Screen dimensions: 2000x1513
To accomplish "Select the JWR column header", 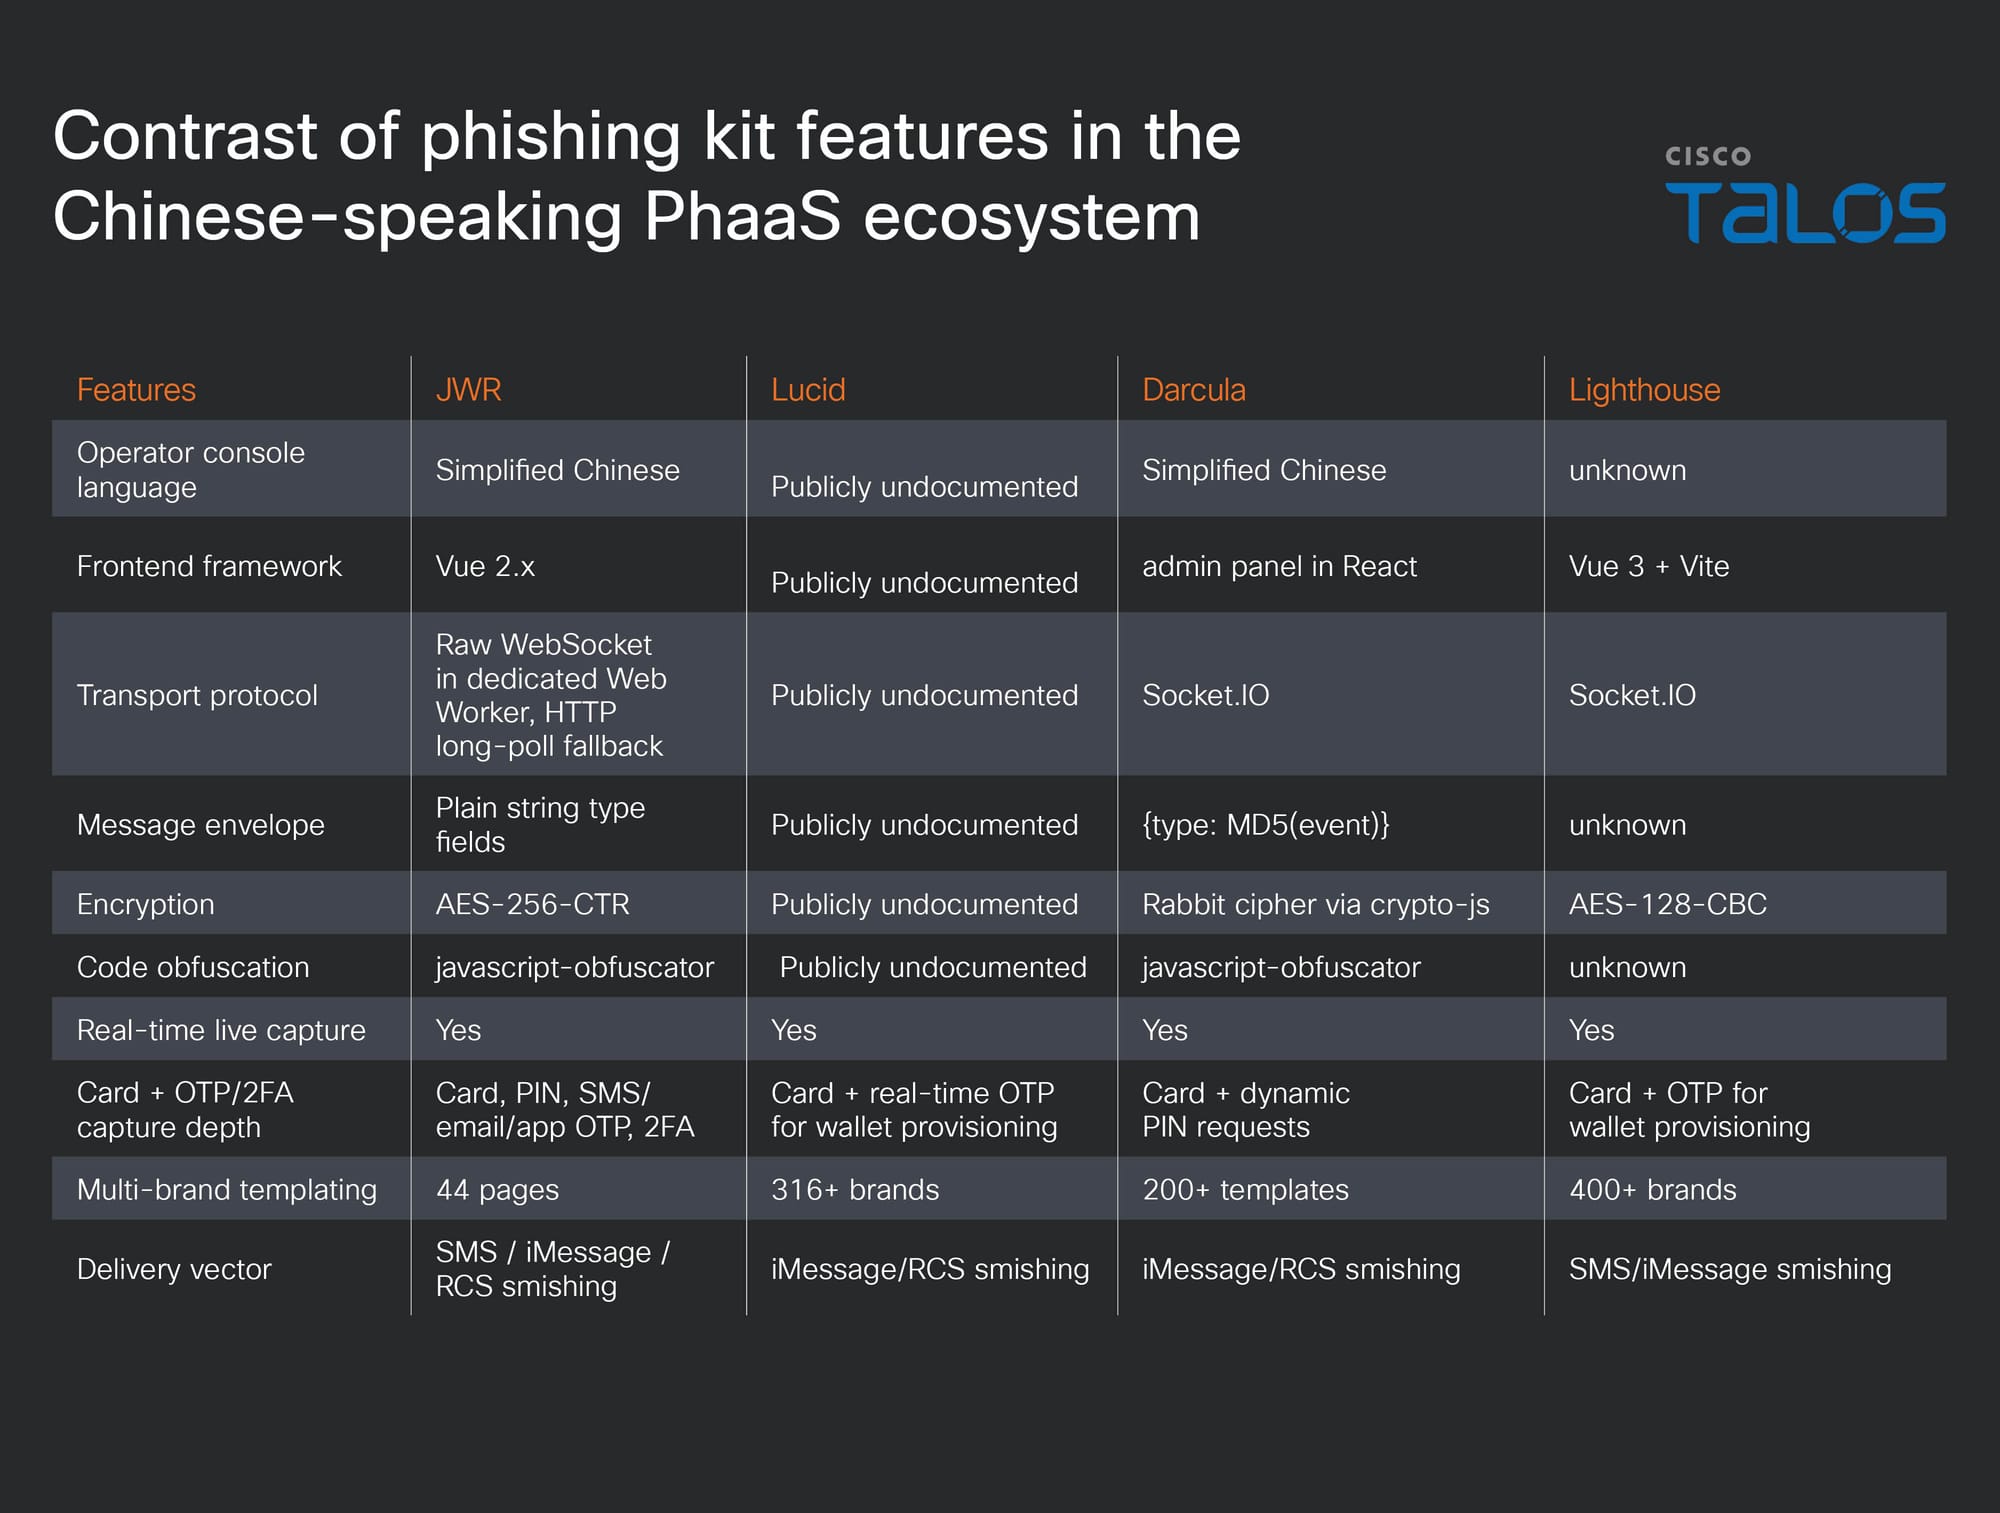I will coord(468,389).
